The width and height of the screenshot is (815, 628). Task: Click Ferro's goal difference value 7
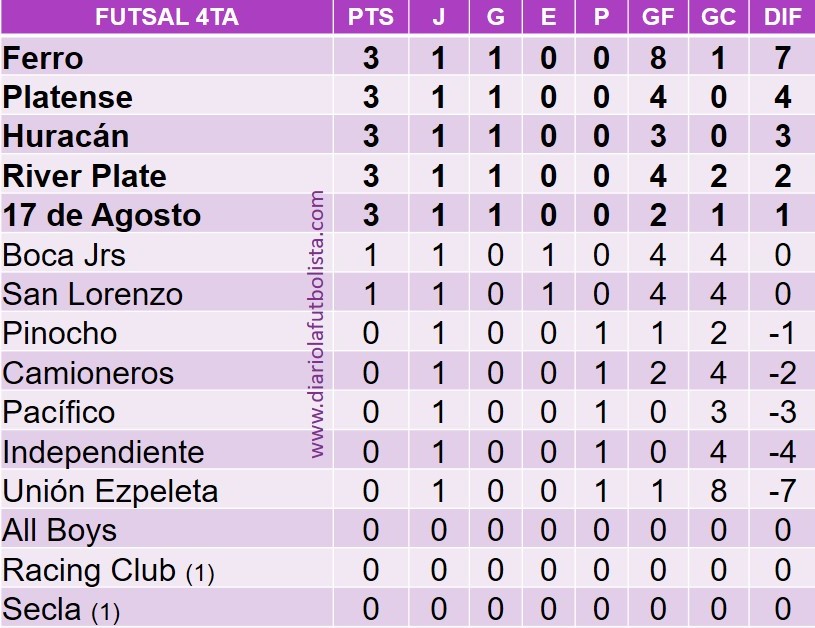click(x=782, y=58)
